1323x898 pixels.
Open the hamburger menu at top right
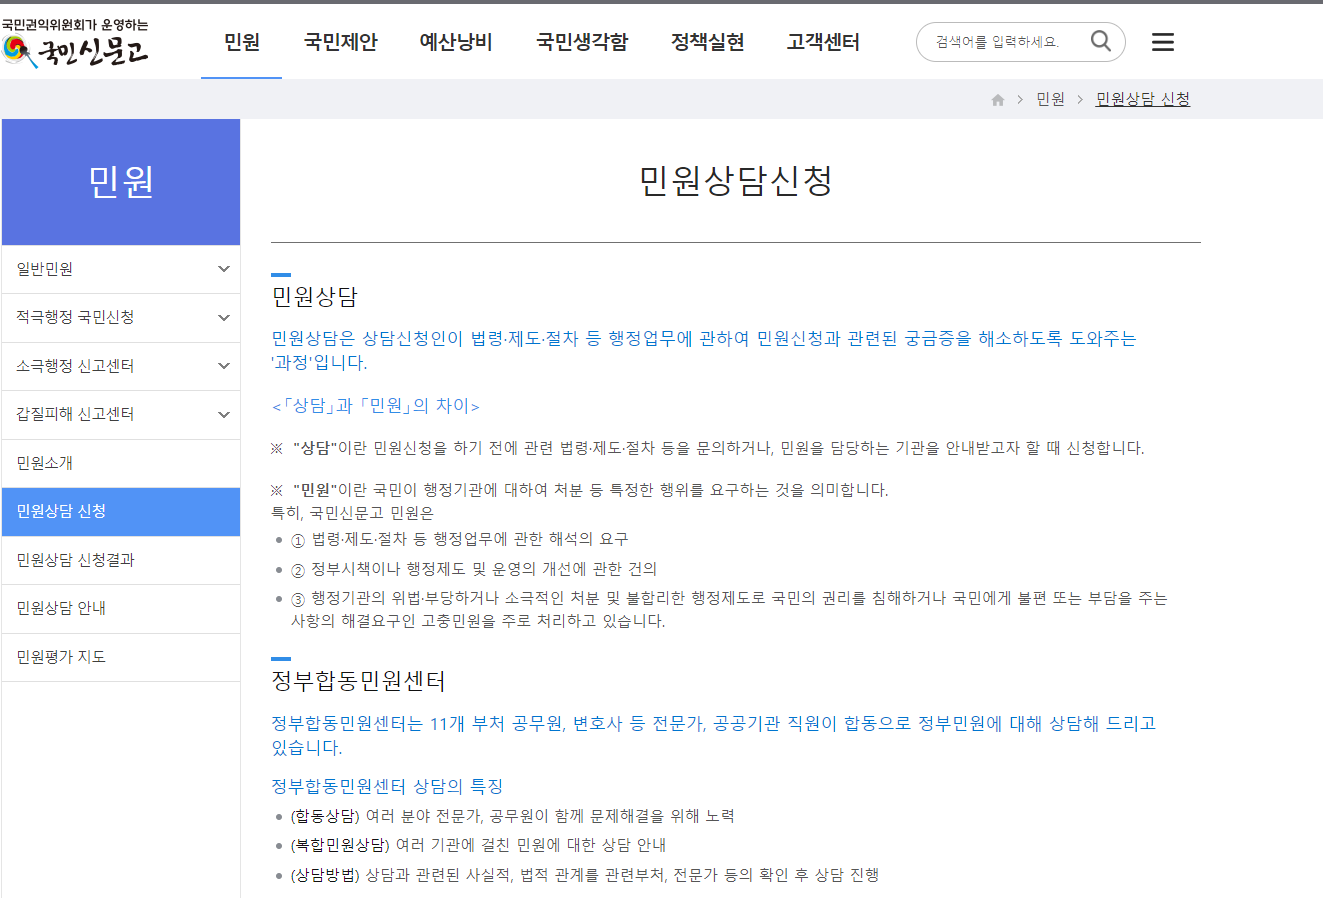tap(1162, 41)
